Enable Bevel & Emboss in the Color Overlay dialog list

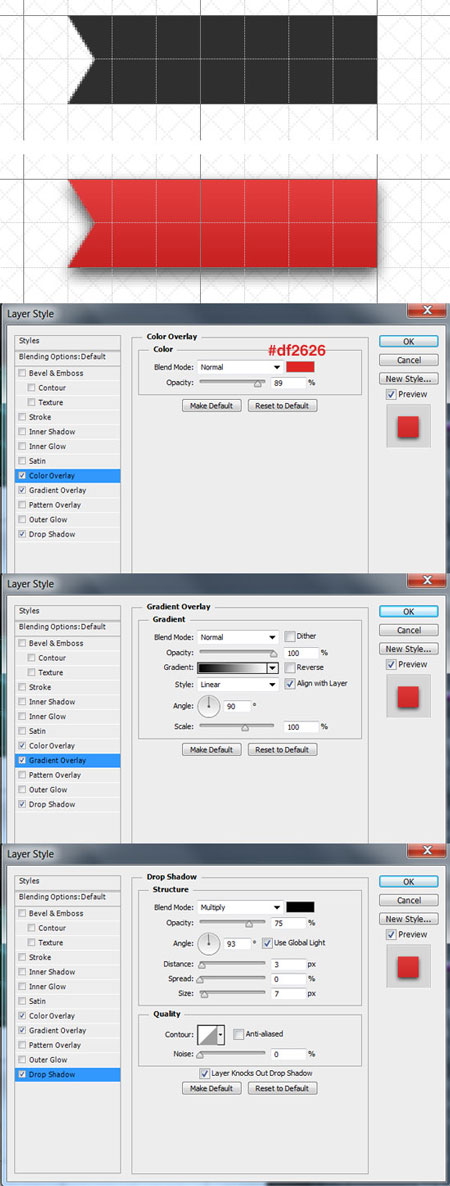pos(23,373)
